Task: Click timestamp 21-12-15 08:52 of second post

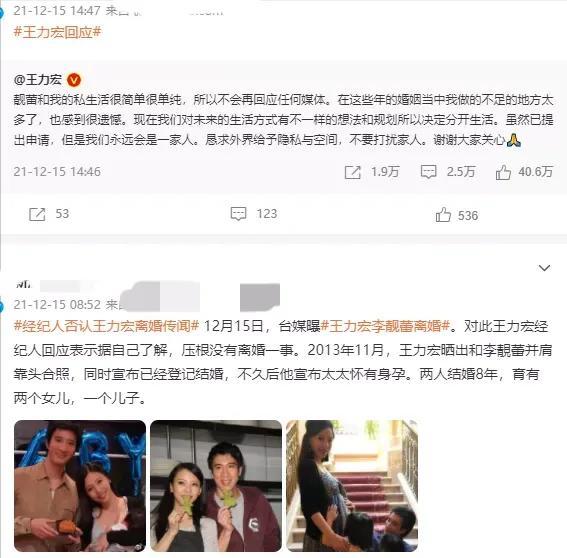Action: point(57,305)
